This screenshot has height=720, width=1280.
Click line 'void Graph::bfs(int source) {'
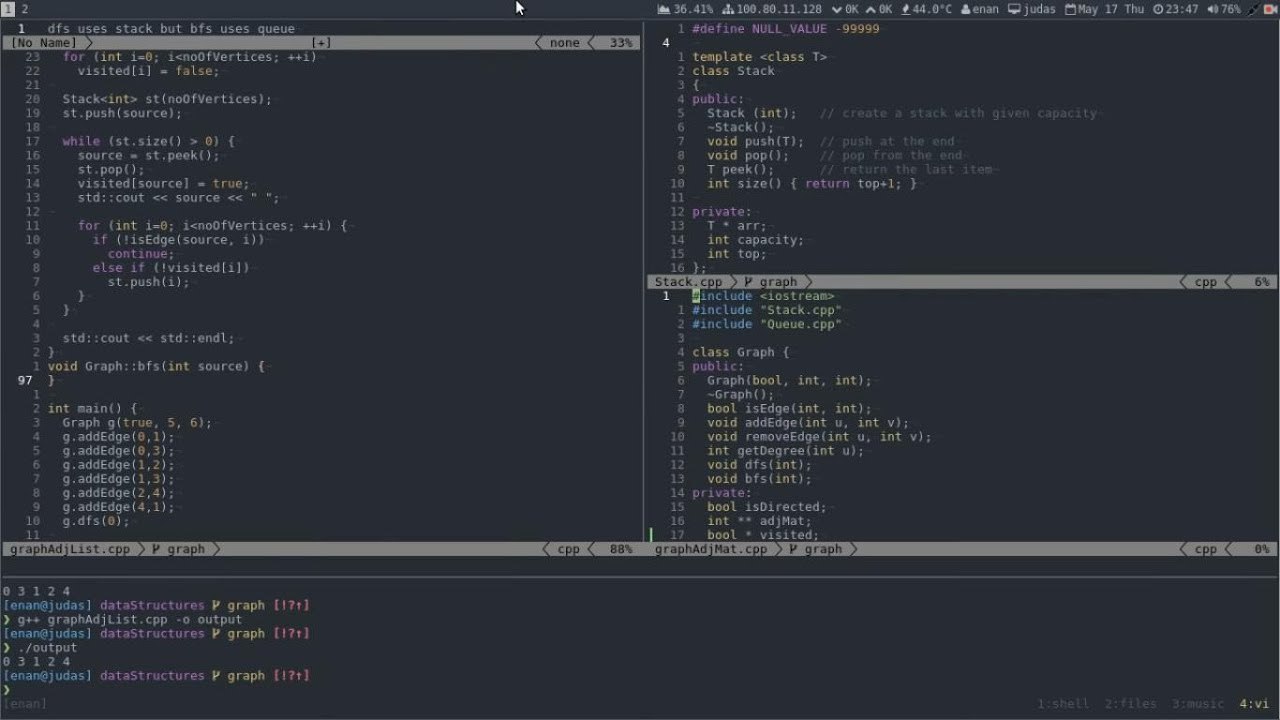tap(156, 366)
